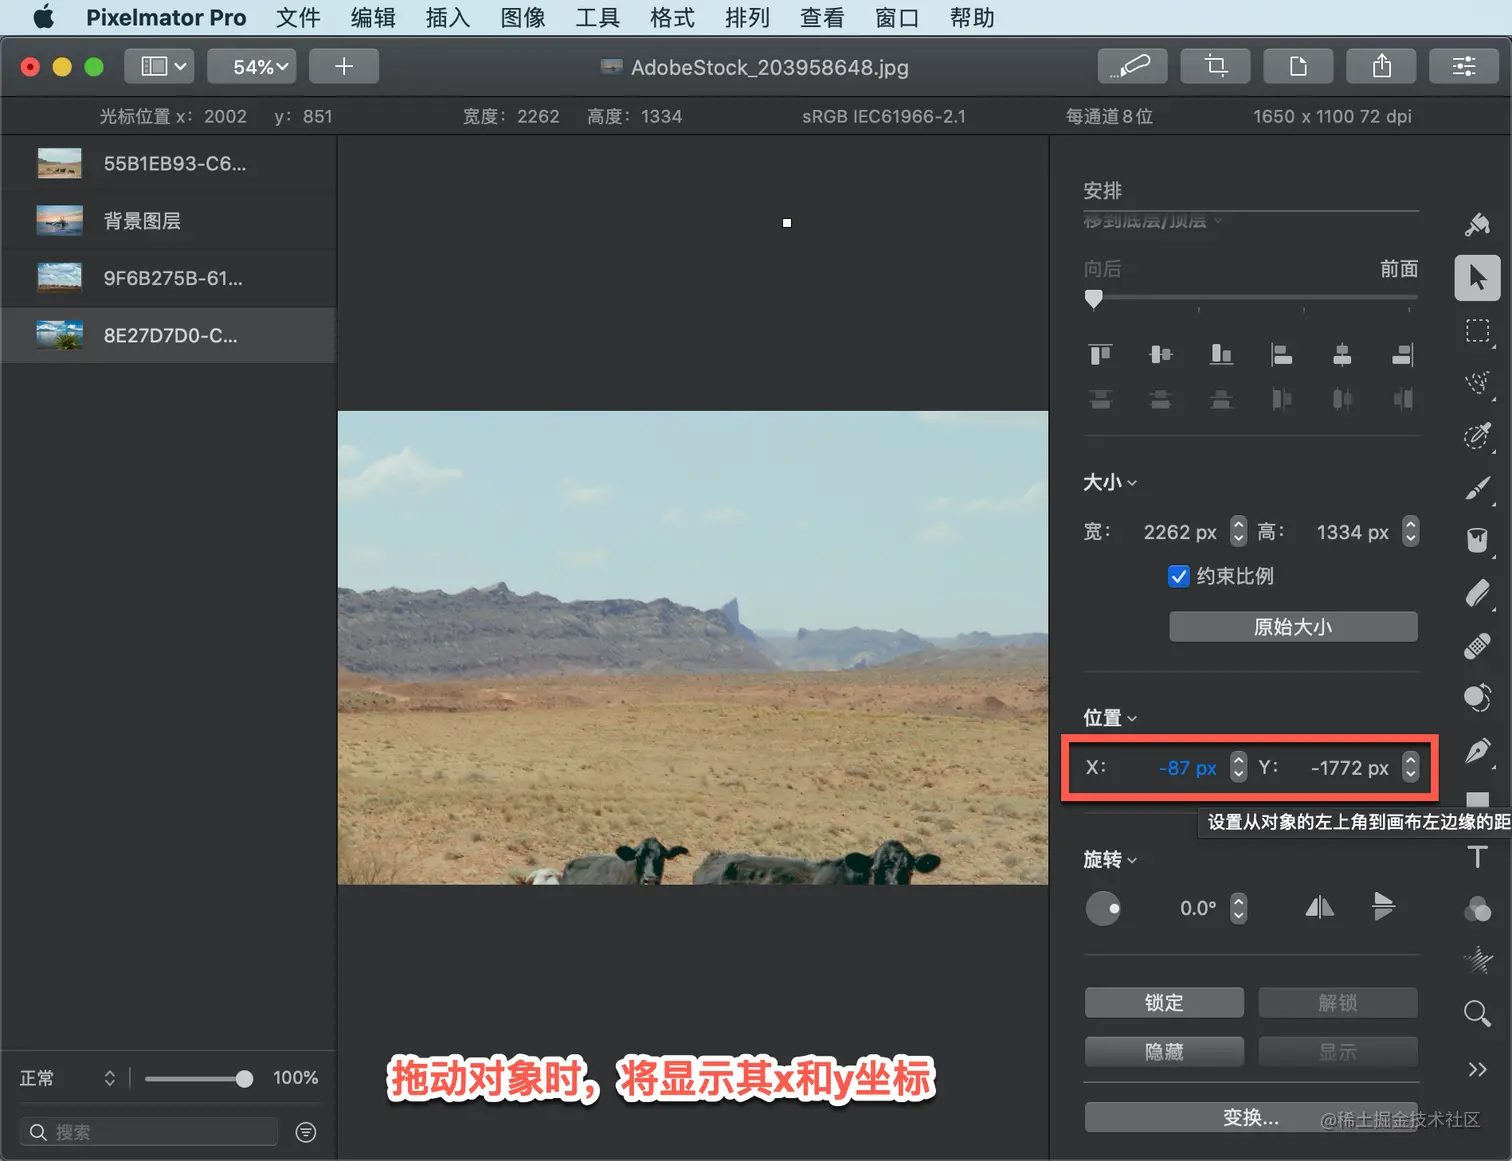Select the Repair bandage tool

1477,646
